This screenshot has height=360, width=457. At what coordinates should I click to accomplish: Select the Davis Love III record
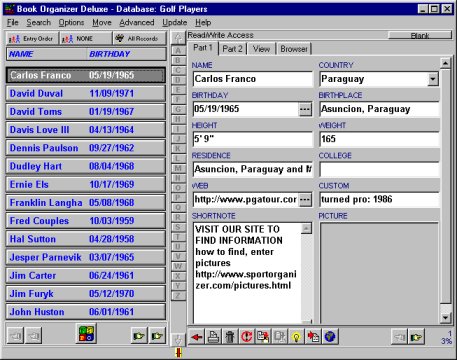86,130
